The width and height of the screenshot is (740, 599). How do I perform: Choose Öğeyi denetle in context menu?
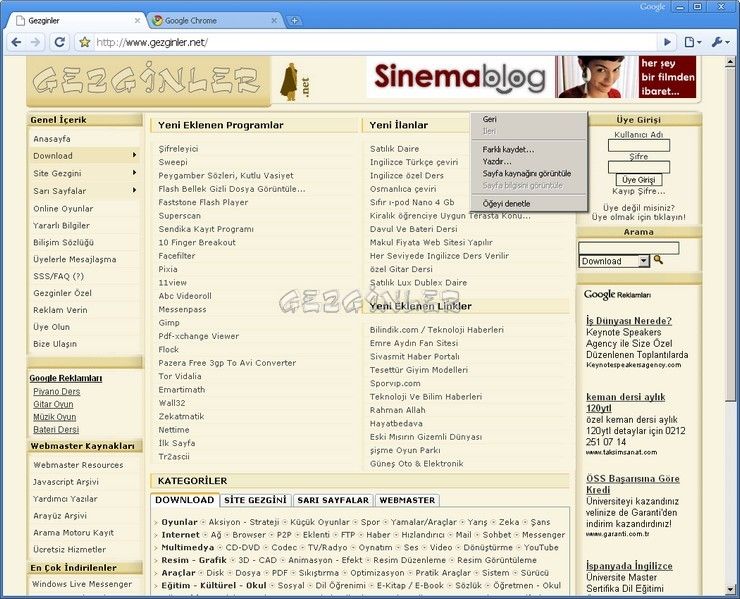[x=529, y=204]
